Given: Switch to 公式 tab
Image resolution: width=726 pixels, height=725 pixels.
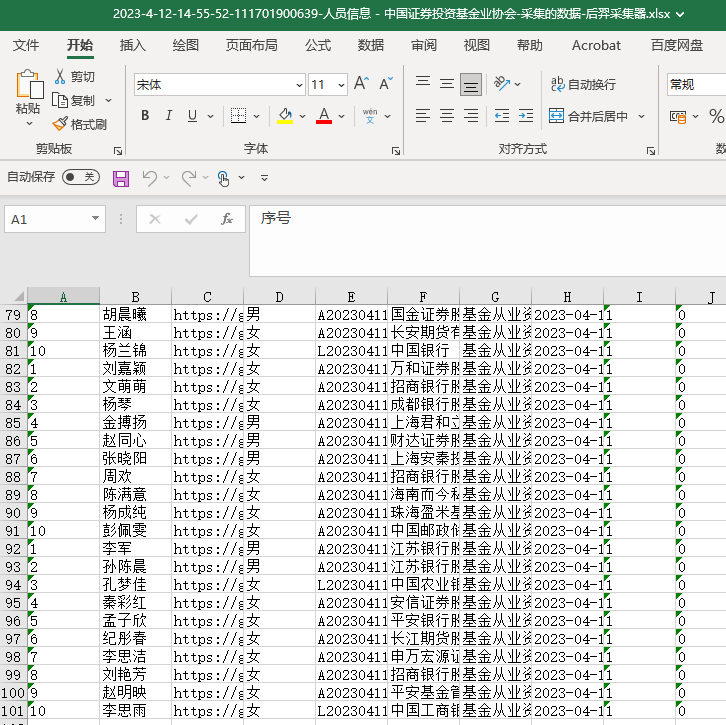Looking at the screenshot, I should tap(318, 45).
